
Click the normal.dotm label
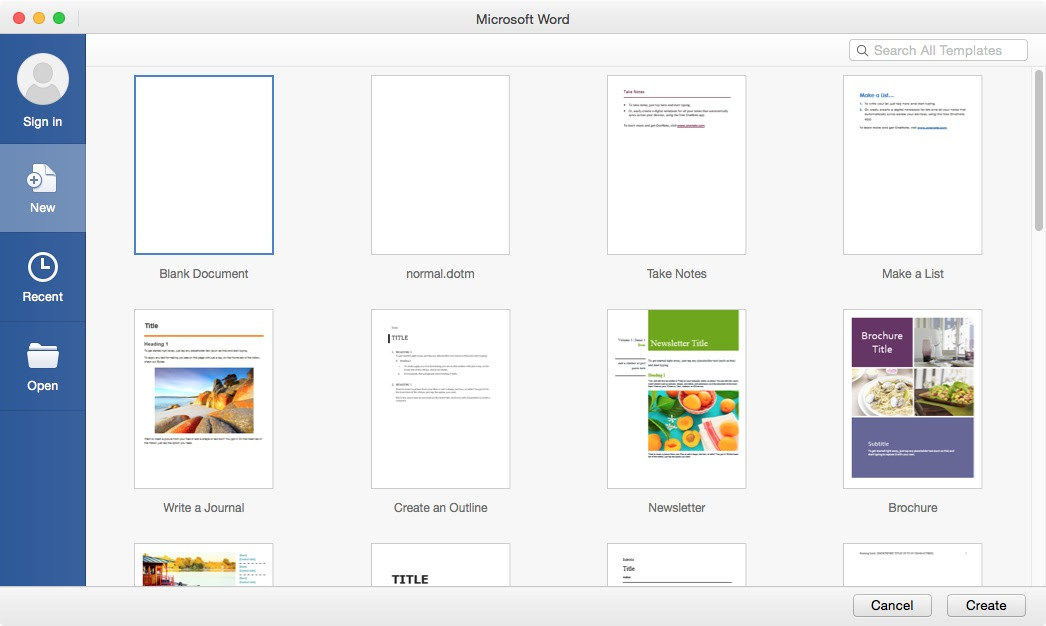[x=440, y=274]
